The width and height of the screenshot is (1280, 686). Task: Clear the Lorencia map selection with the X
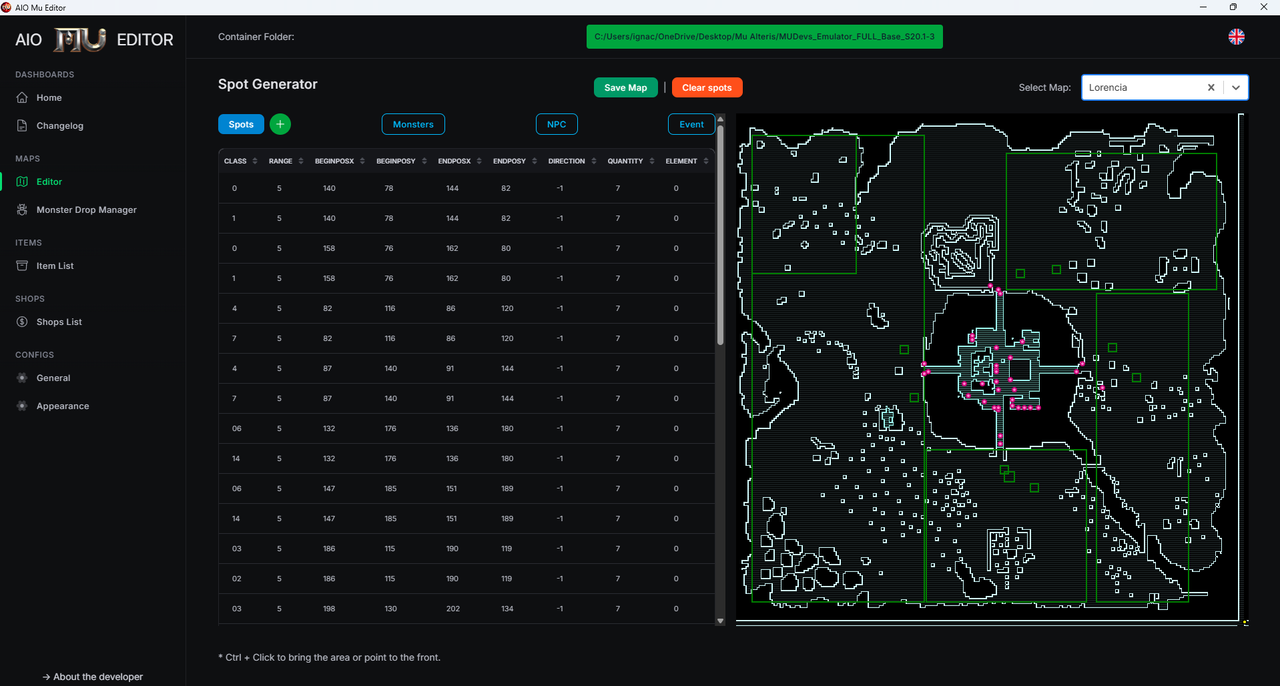pos(1211,88)
